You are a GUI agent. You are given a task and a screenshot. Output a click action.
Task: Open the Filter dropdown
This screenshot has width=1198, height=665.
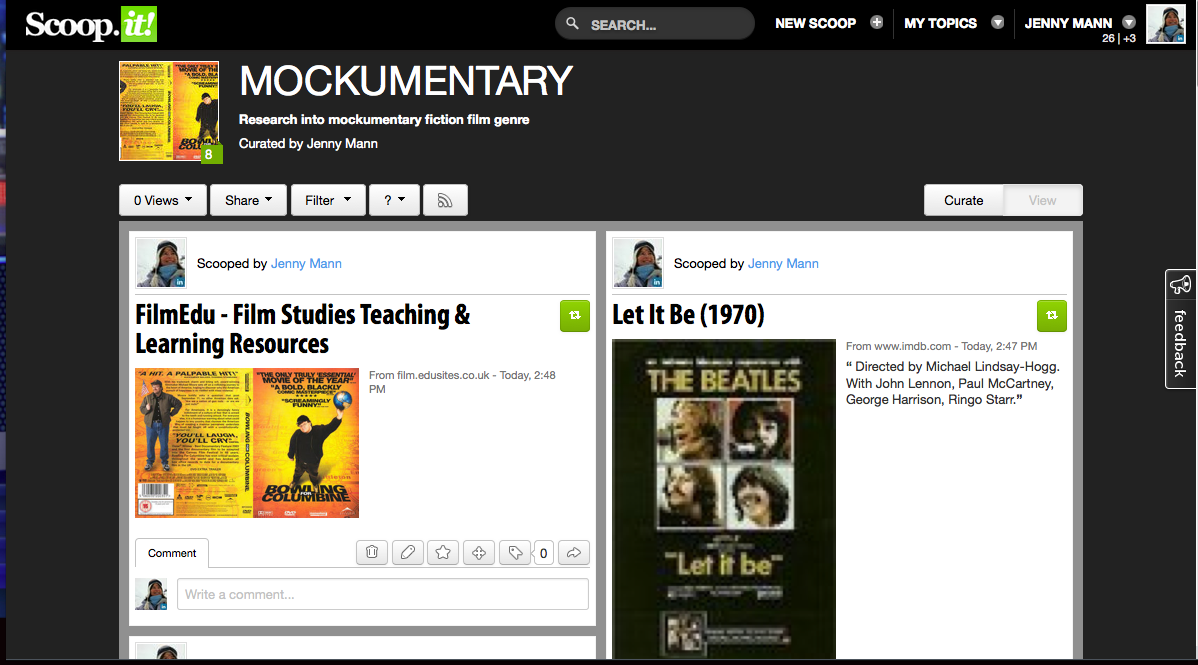pyautogui.click(x=328, y=200)
